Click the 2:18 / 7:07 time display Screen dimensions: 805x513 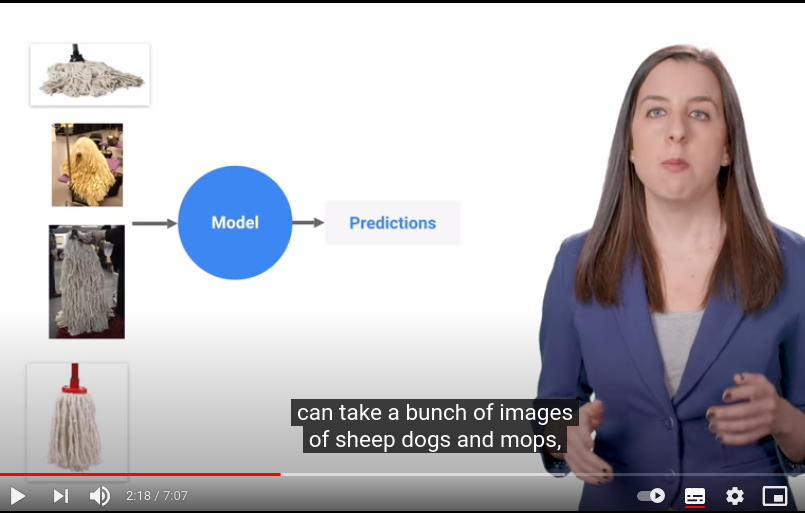[157, 496]
